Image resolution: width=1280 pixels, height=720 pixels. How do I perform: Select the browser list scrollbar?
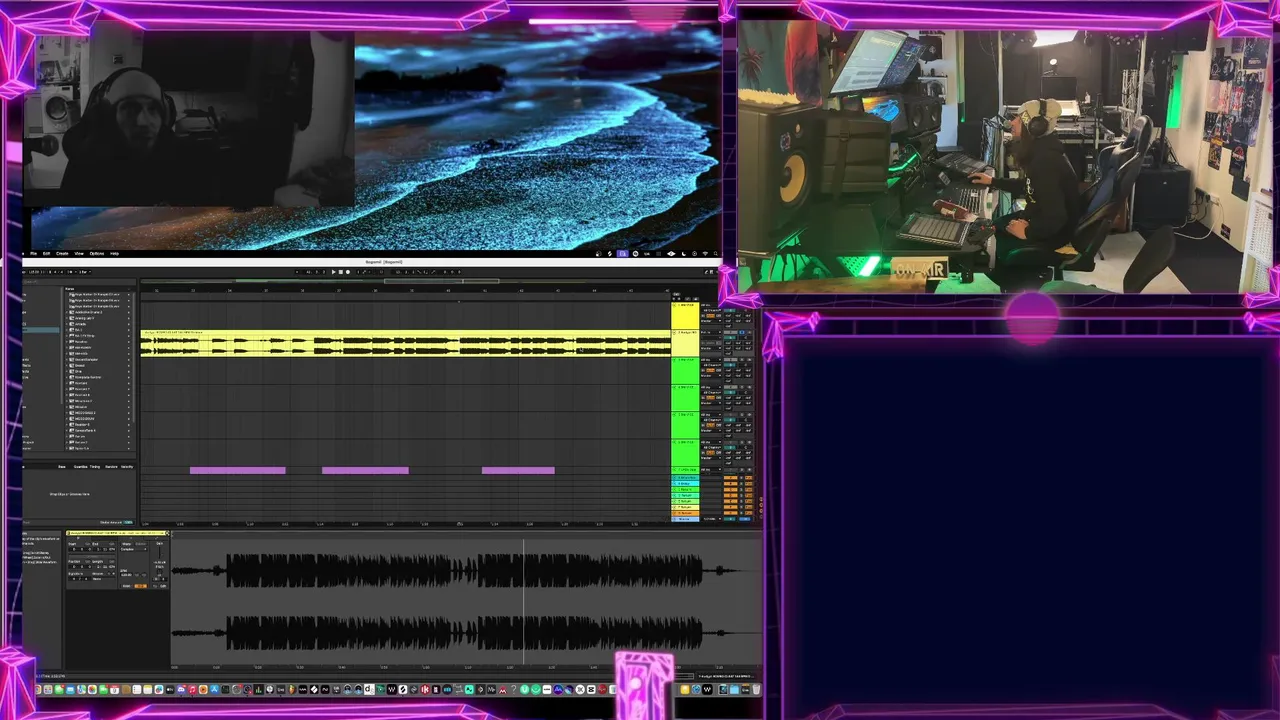[134, 357]
